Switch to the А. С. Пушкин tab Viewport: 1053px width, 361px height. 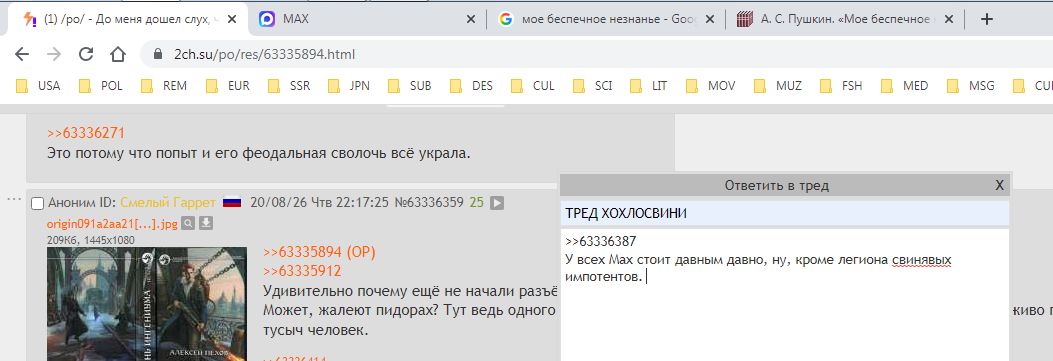point(845,19)
